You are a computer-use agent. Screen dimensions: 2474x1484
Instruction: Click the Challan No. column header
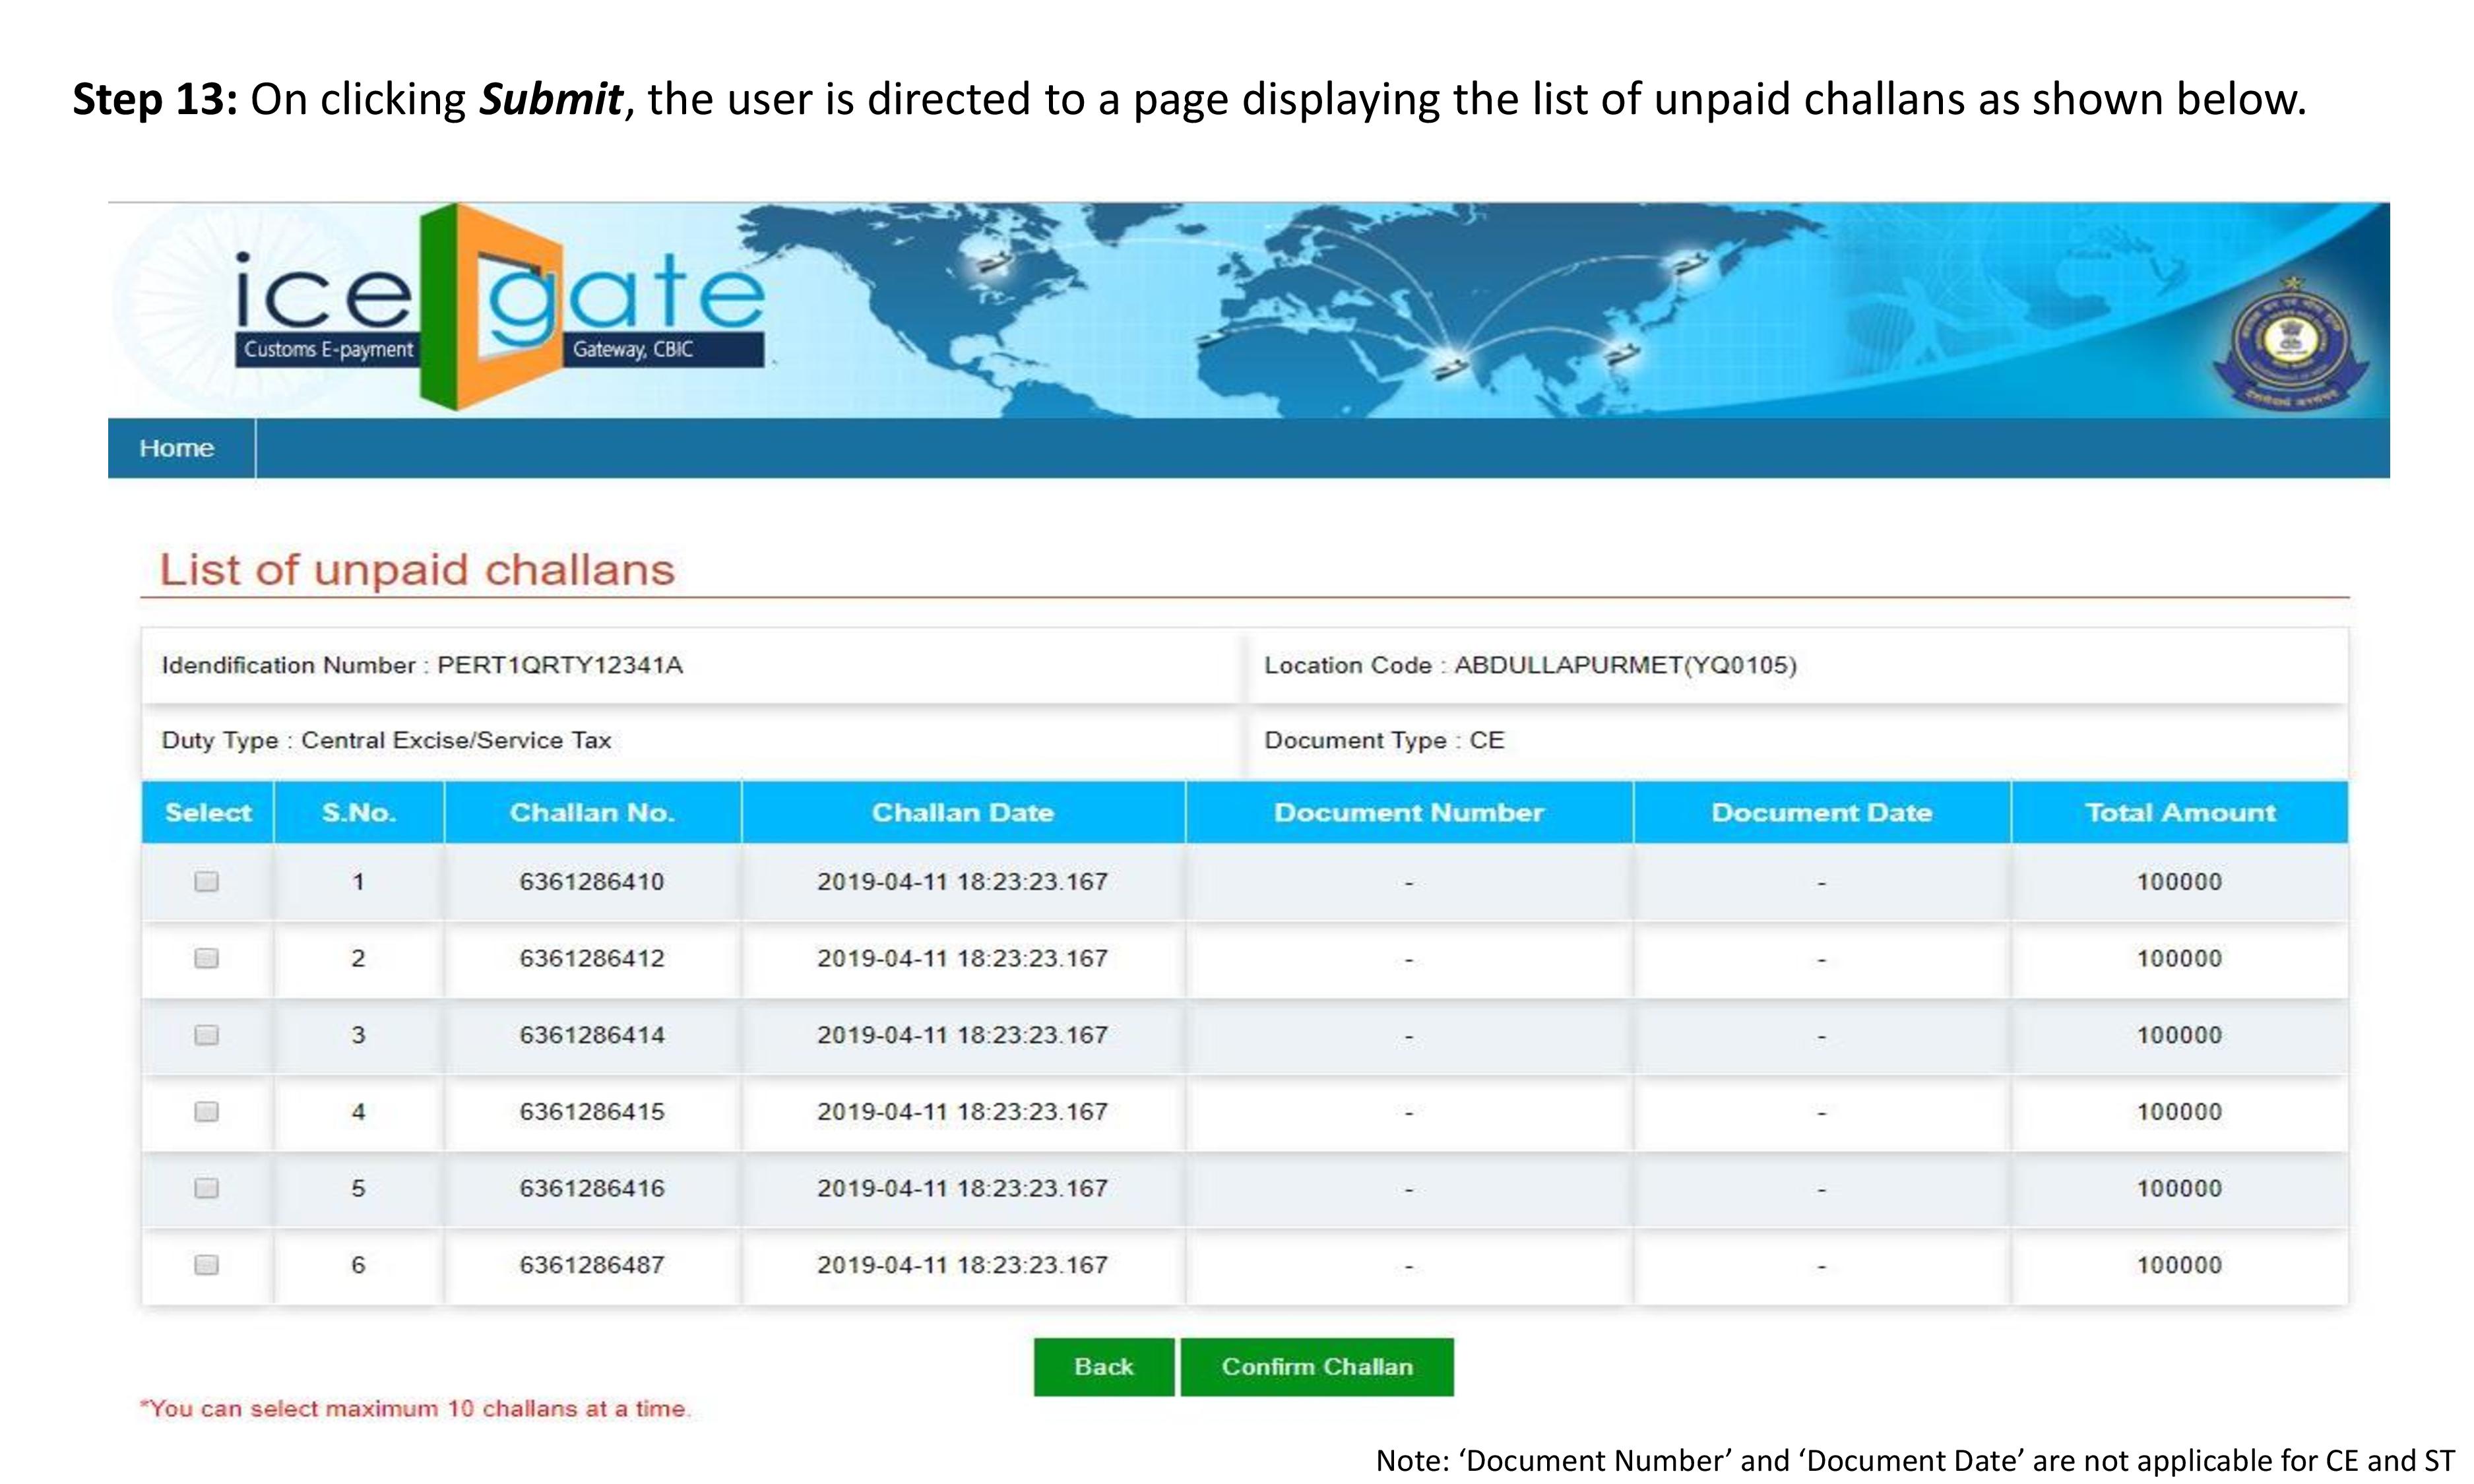[x=593, y=812]
